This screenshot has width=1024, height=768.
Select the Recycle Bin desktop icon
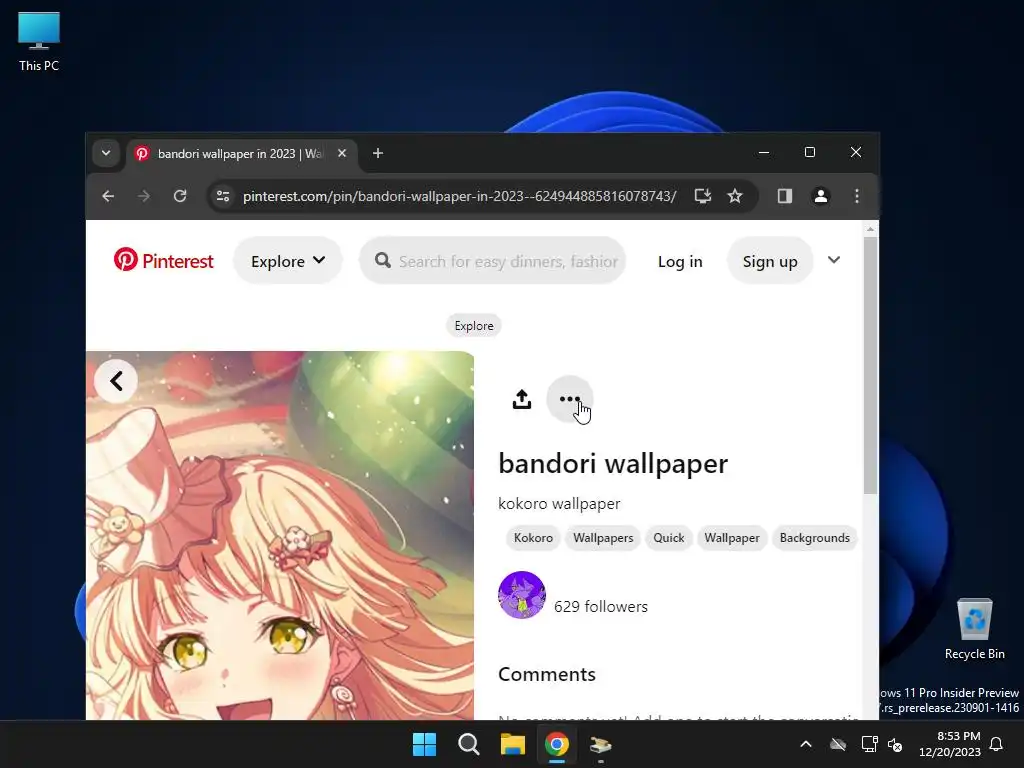click(x=974, y=629)
